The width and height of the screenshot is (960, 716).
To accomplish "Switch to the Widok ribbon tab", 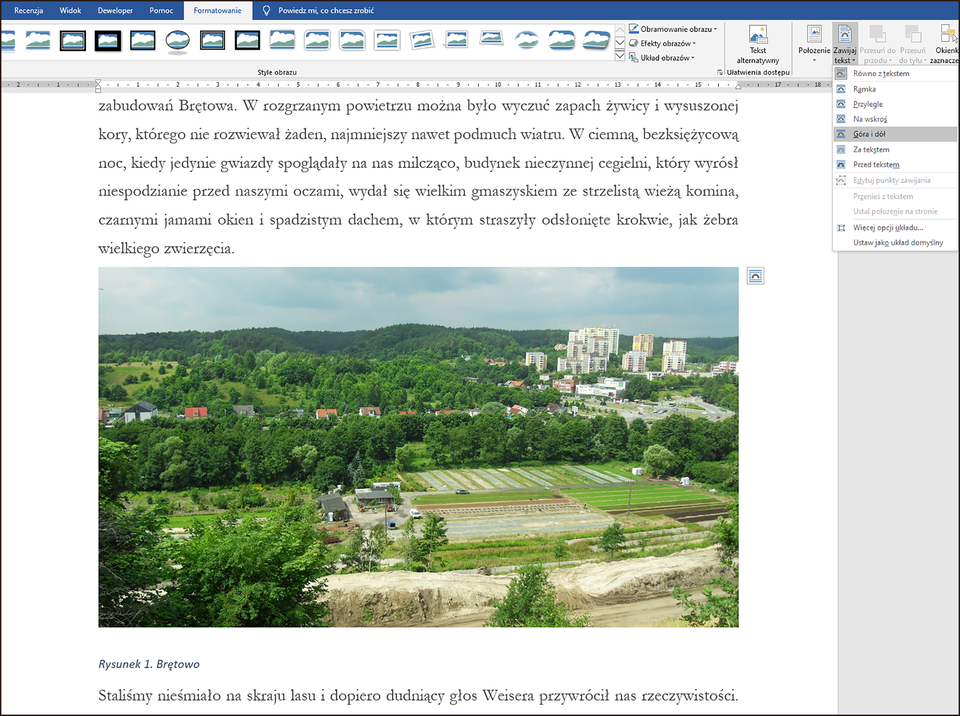I will pyautogui.click(x=70, y=10).
